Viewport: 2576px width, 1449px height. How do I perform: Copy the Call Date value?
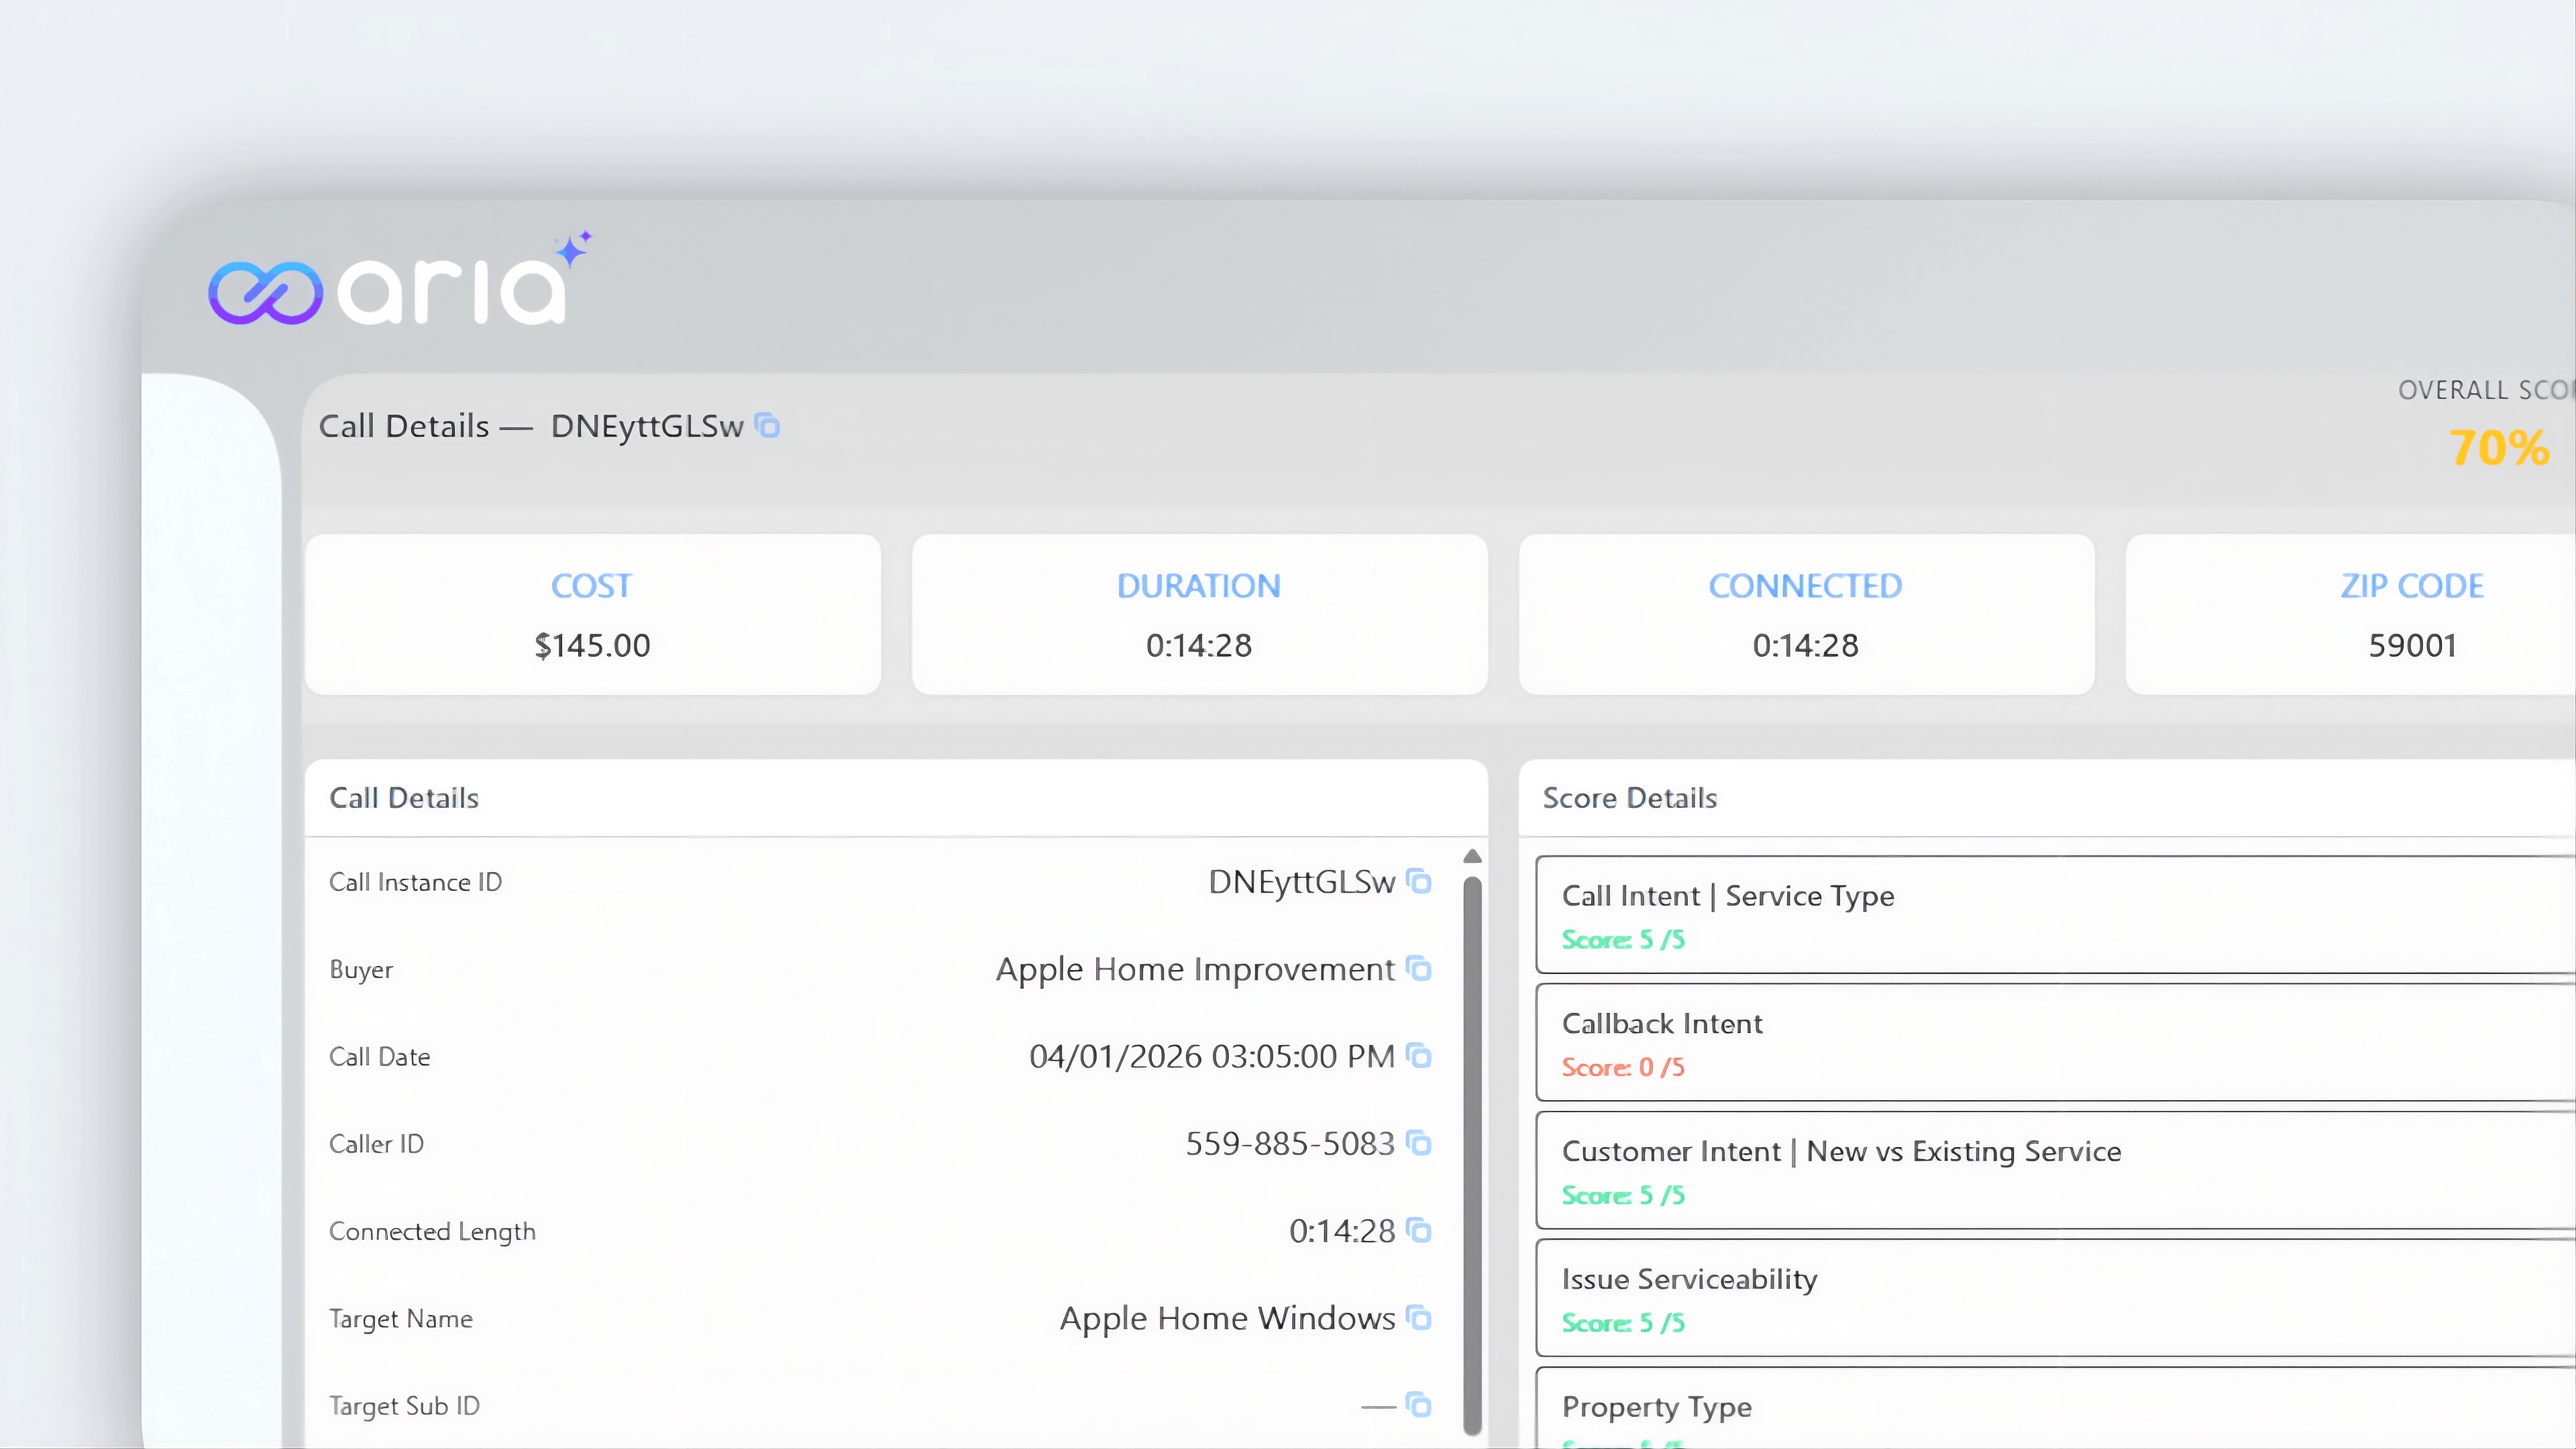(x=1418, y=1056)
